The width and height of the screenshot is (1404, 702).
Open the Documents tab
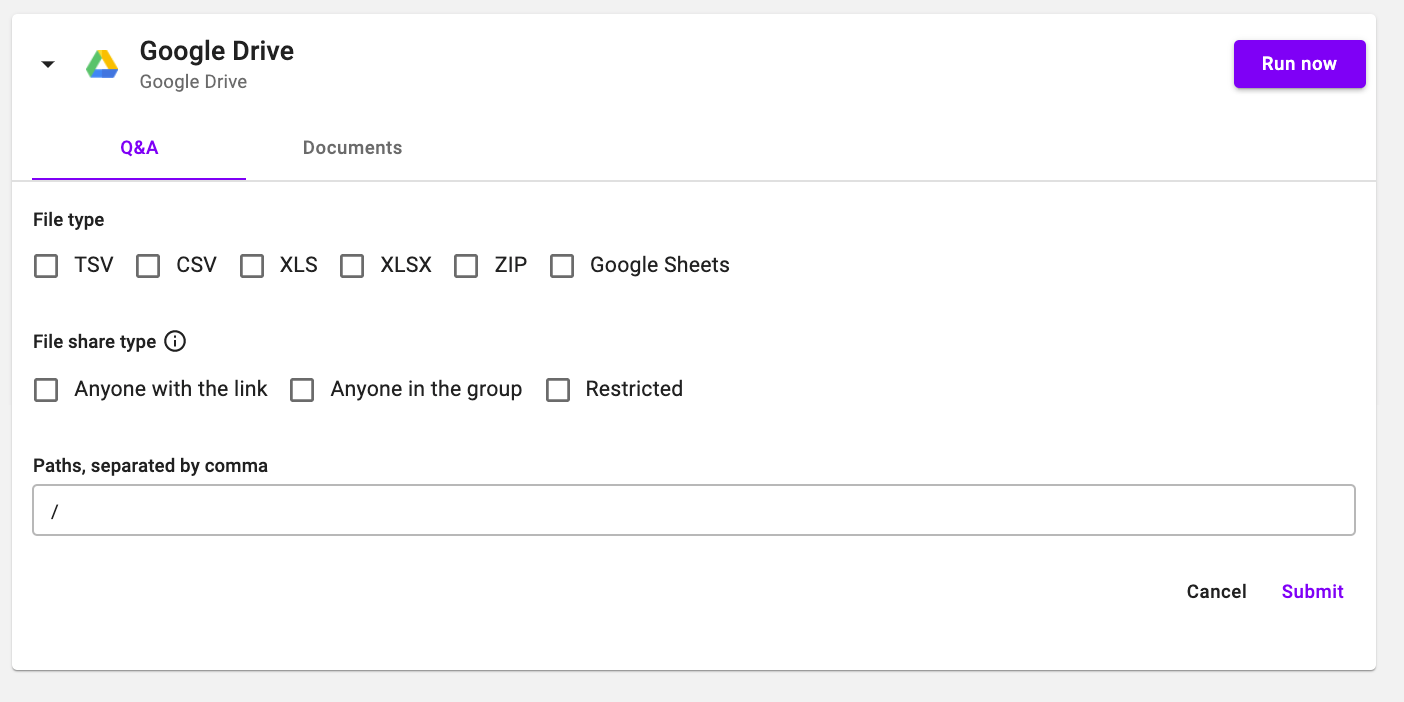pos(352,148)
